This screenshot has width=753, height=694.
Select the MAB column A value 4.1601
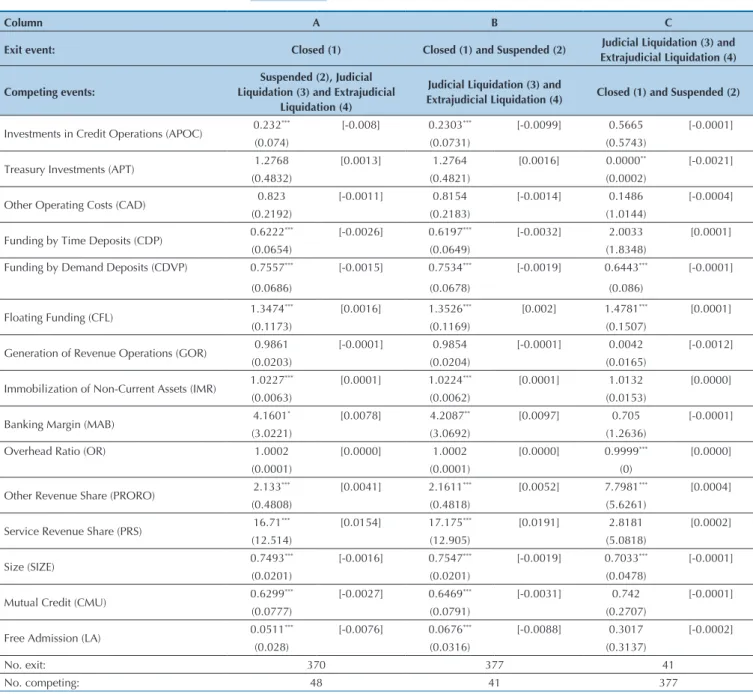click(x=271, y=415)
